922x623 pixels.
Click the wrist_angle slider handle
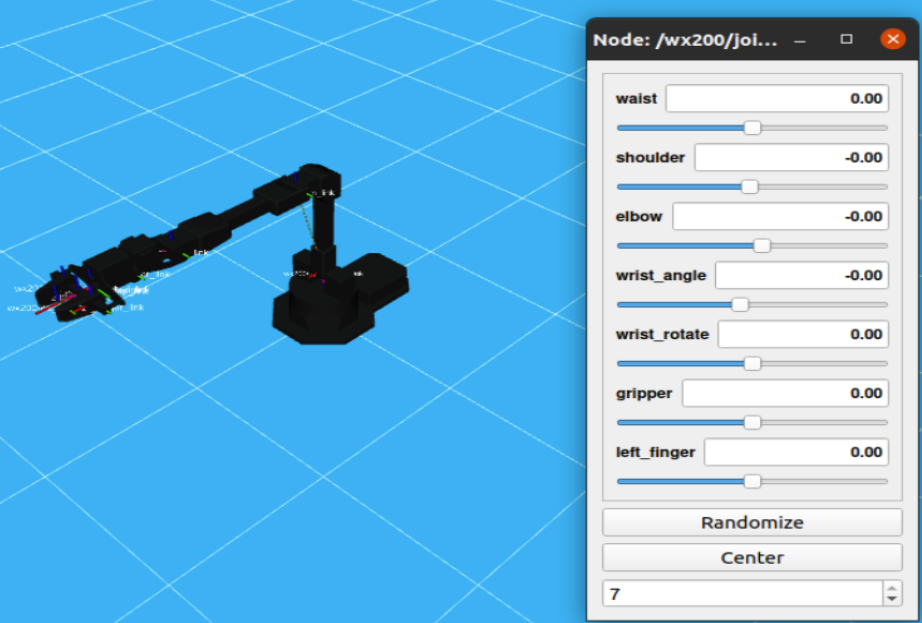click(740, 304)
